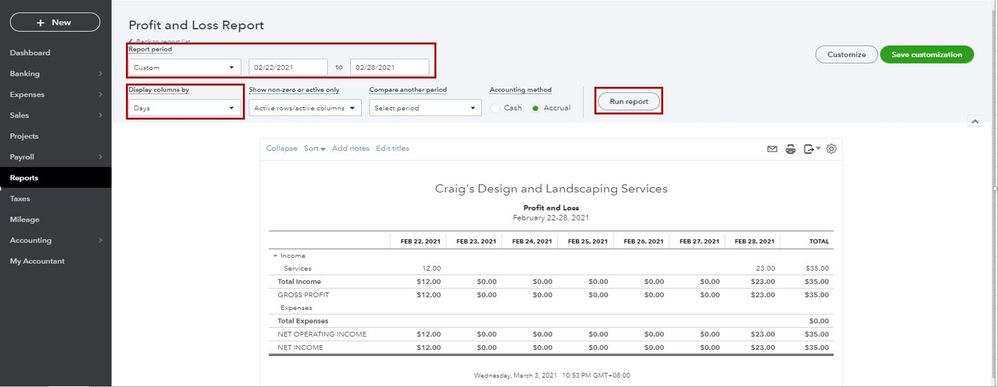The width and height of the screenshot is (998, 387).
Task: Click the end date field 02/28/2021
Action: (390, 67)
